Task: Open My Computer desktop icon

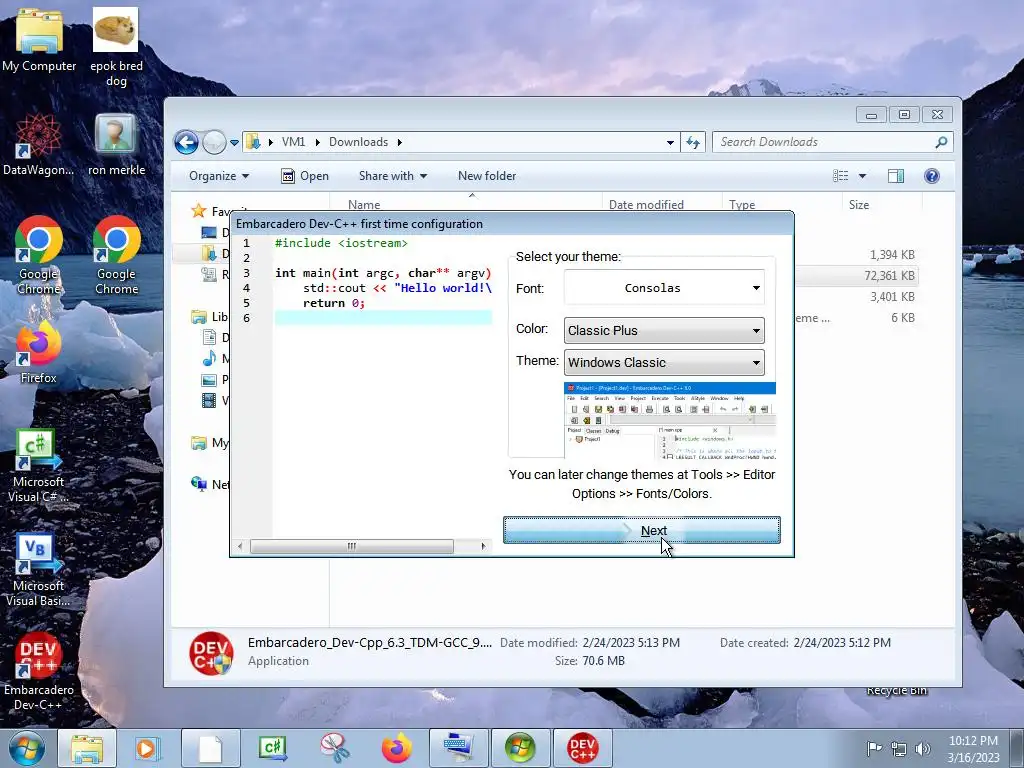Action: (x=39, y=40)
